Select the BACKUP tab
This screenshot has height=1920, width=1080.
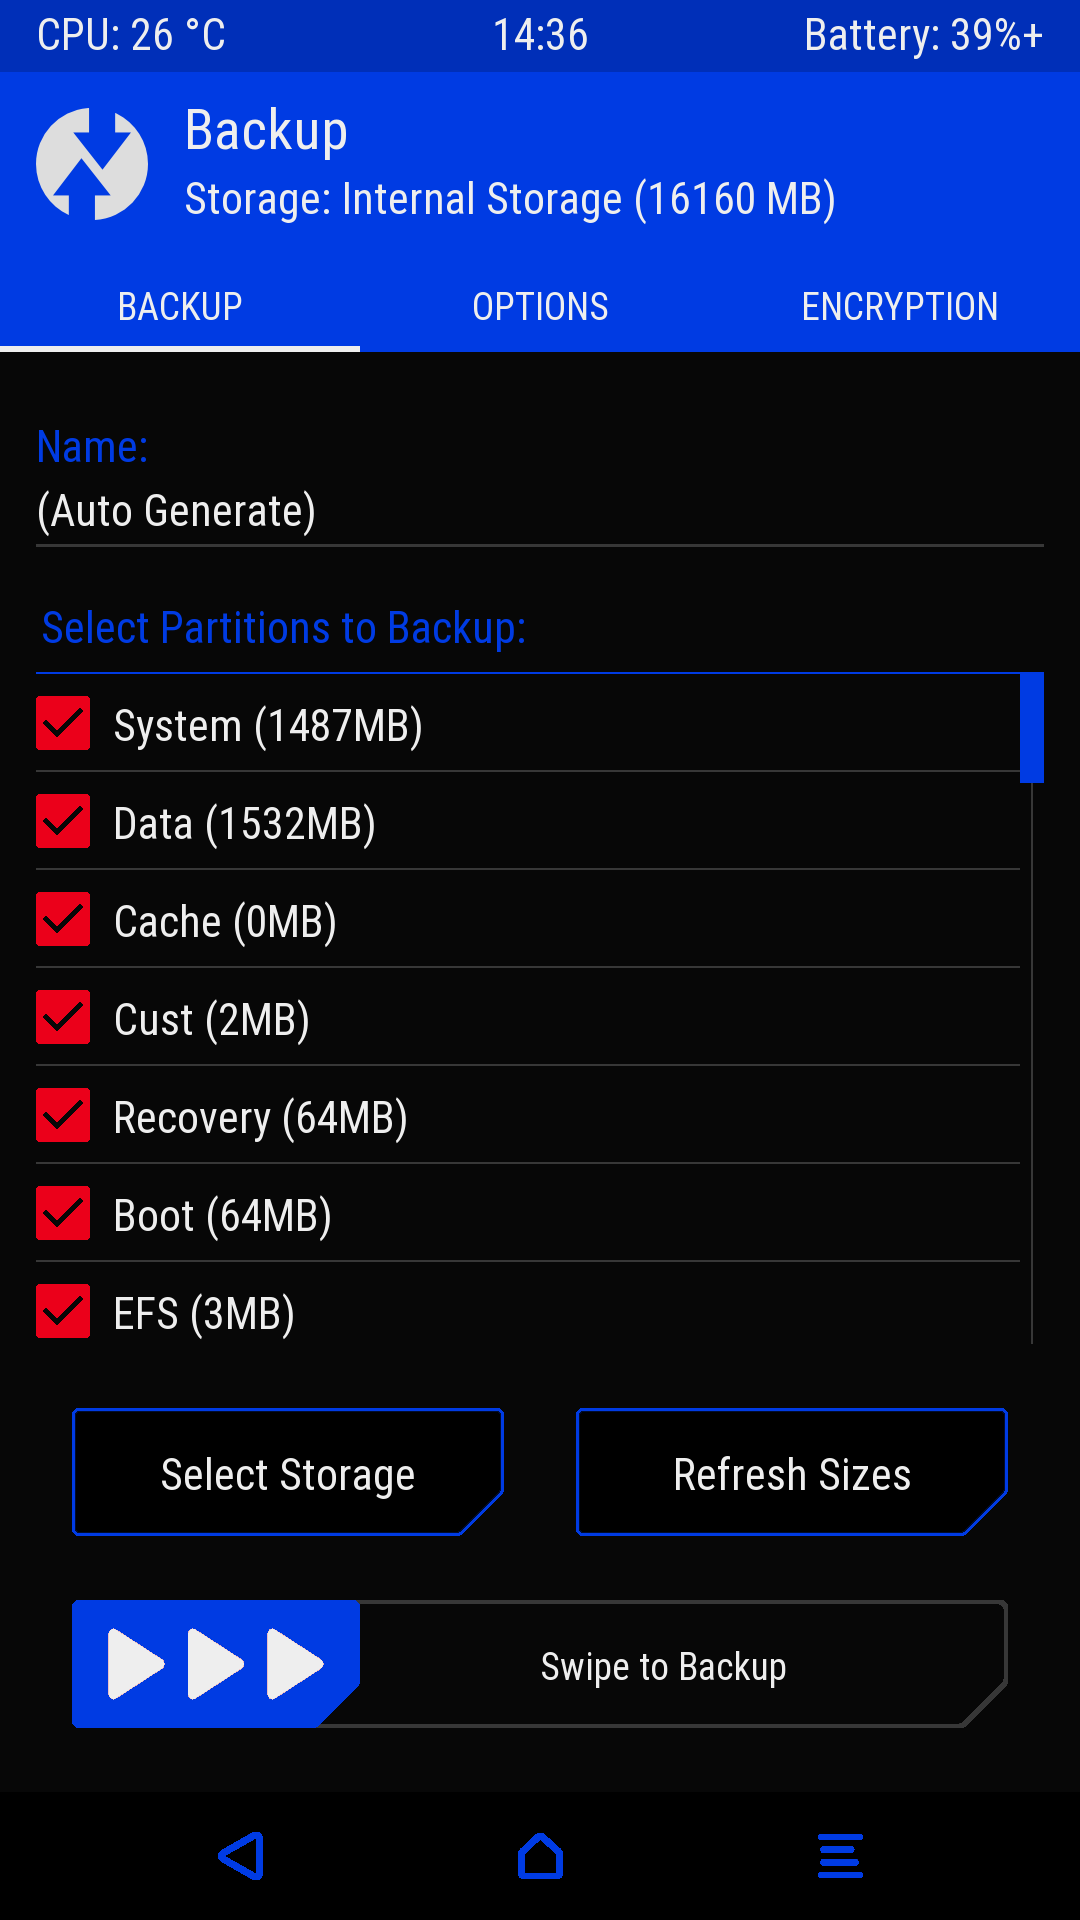coord(180,307)
